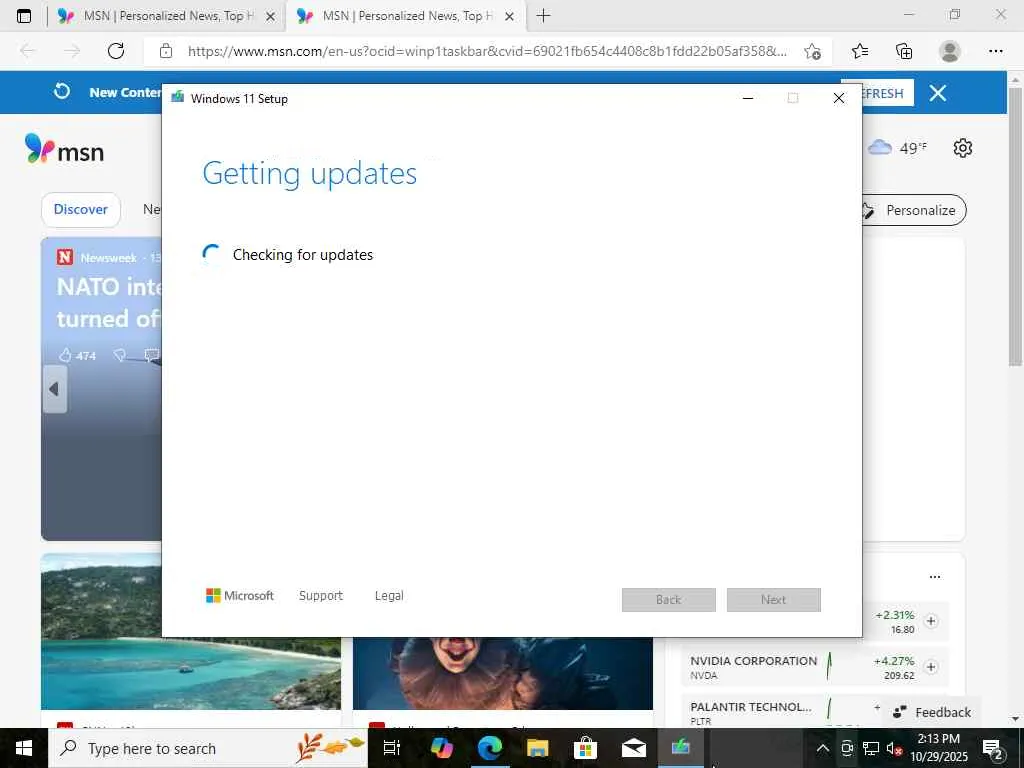Open Windows 11 Setup taskbar icon
The width and height of the screenshot is (1024, 768).
click(x=680, y=748)
